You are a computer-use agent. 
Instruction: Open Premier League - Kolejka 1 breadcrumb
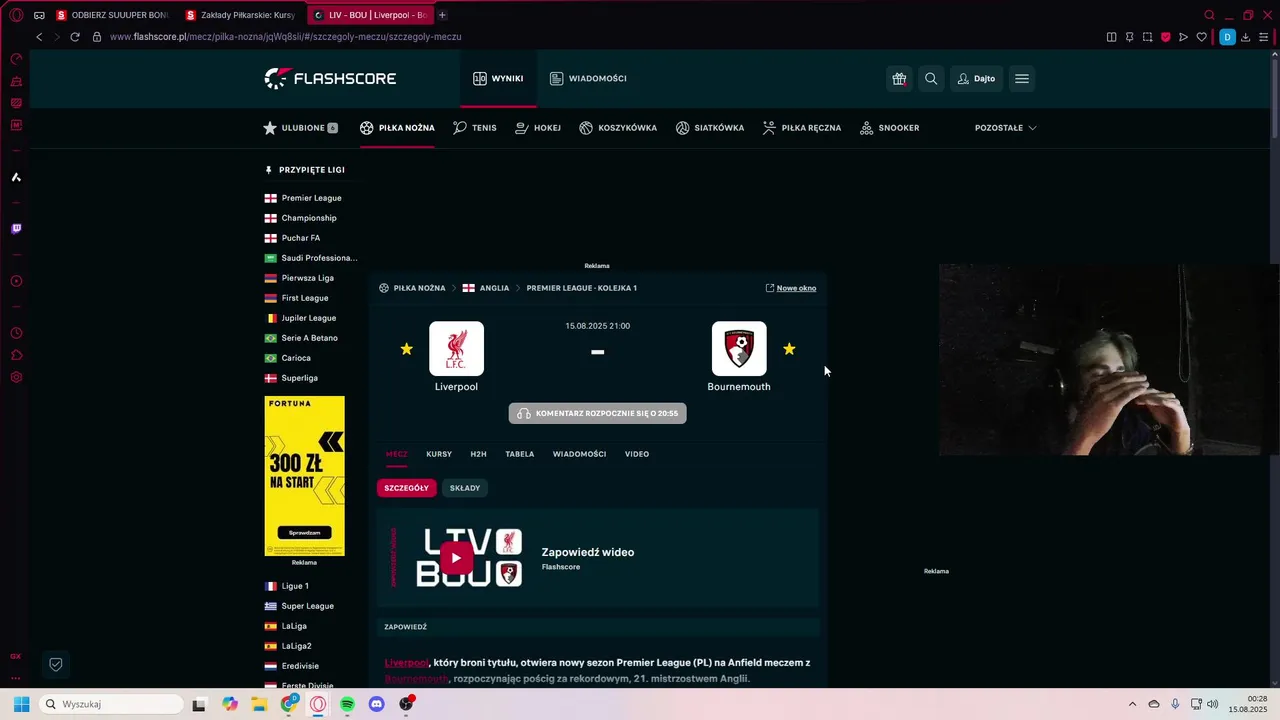click(582, 288)
